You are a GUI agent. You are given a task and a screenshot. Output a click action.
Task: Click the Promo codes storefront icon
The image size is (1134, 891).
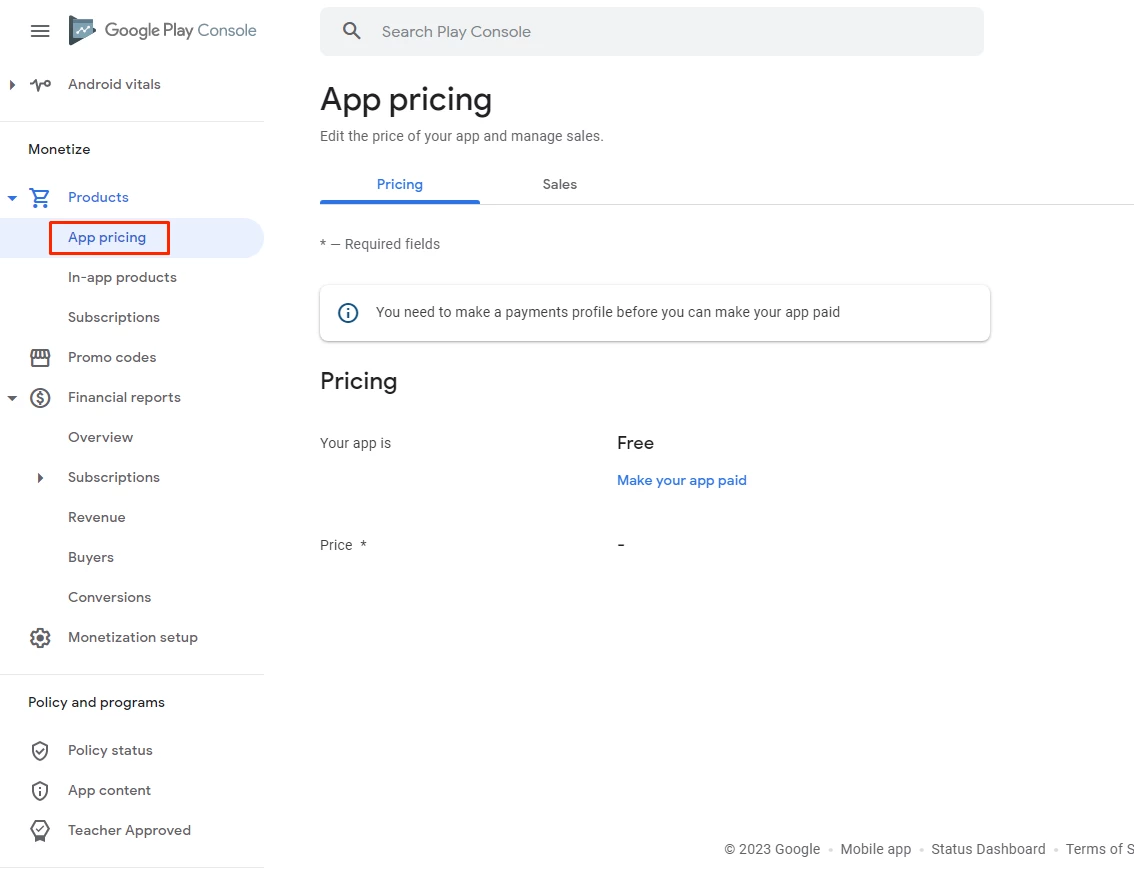40,358
